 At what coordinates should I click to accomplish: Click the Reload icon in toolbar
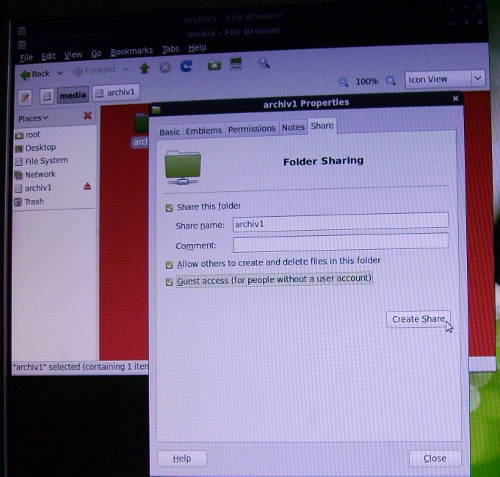click(186, 66)
